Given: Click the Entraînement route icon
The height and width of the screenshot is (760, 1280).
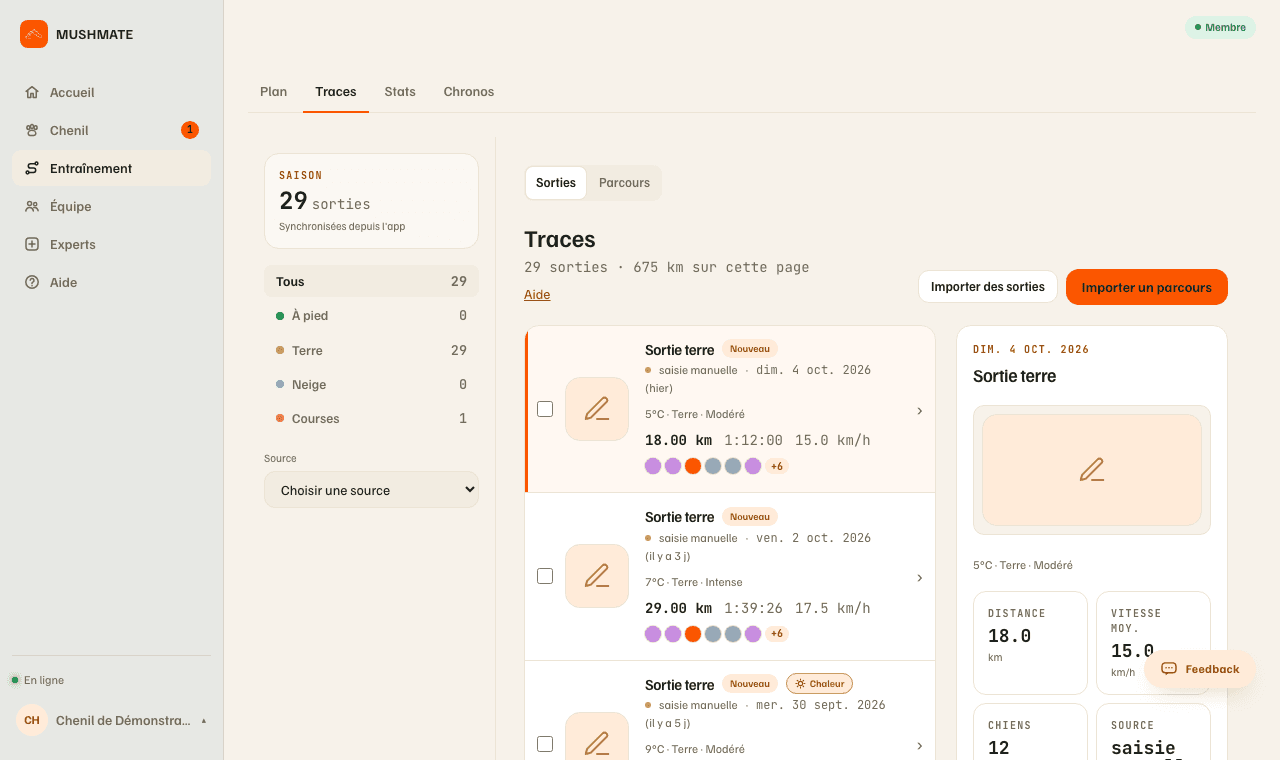Looking at the screenshot, I should (32, 168).
